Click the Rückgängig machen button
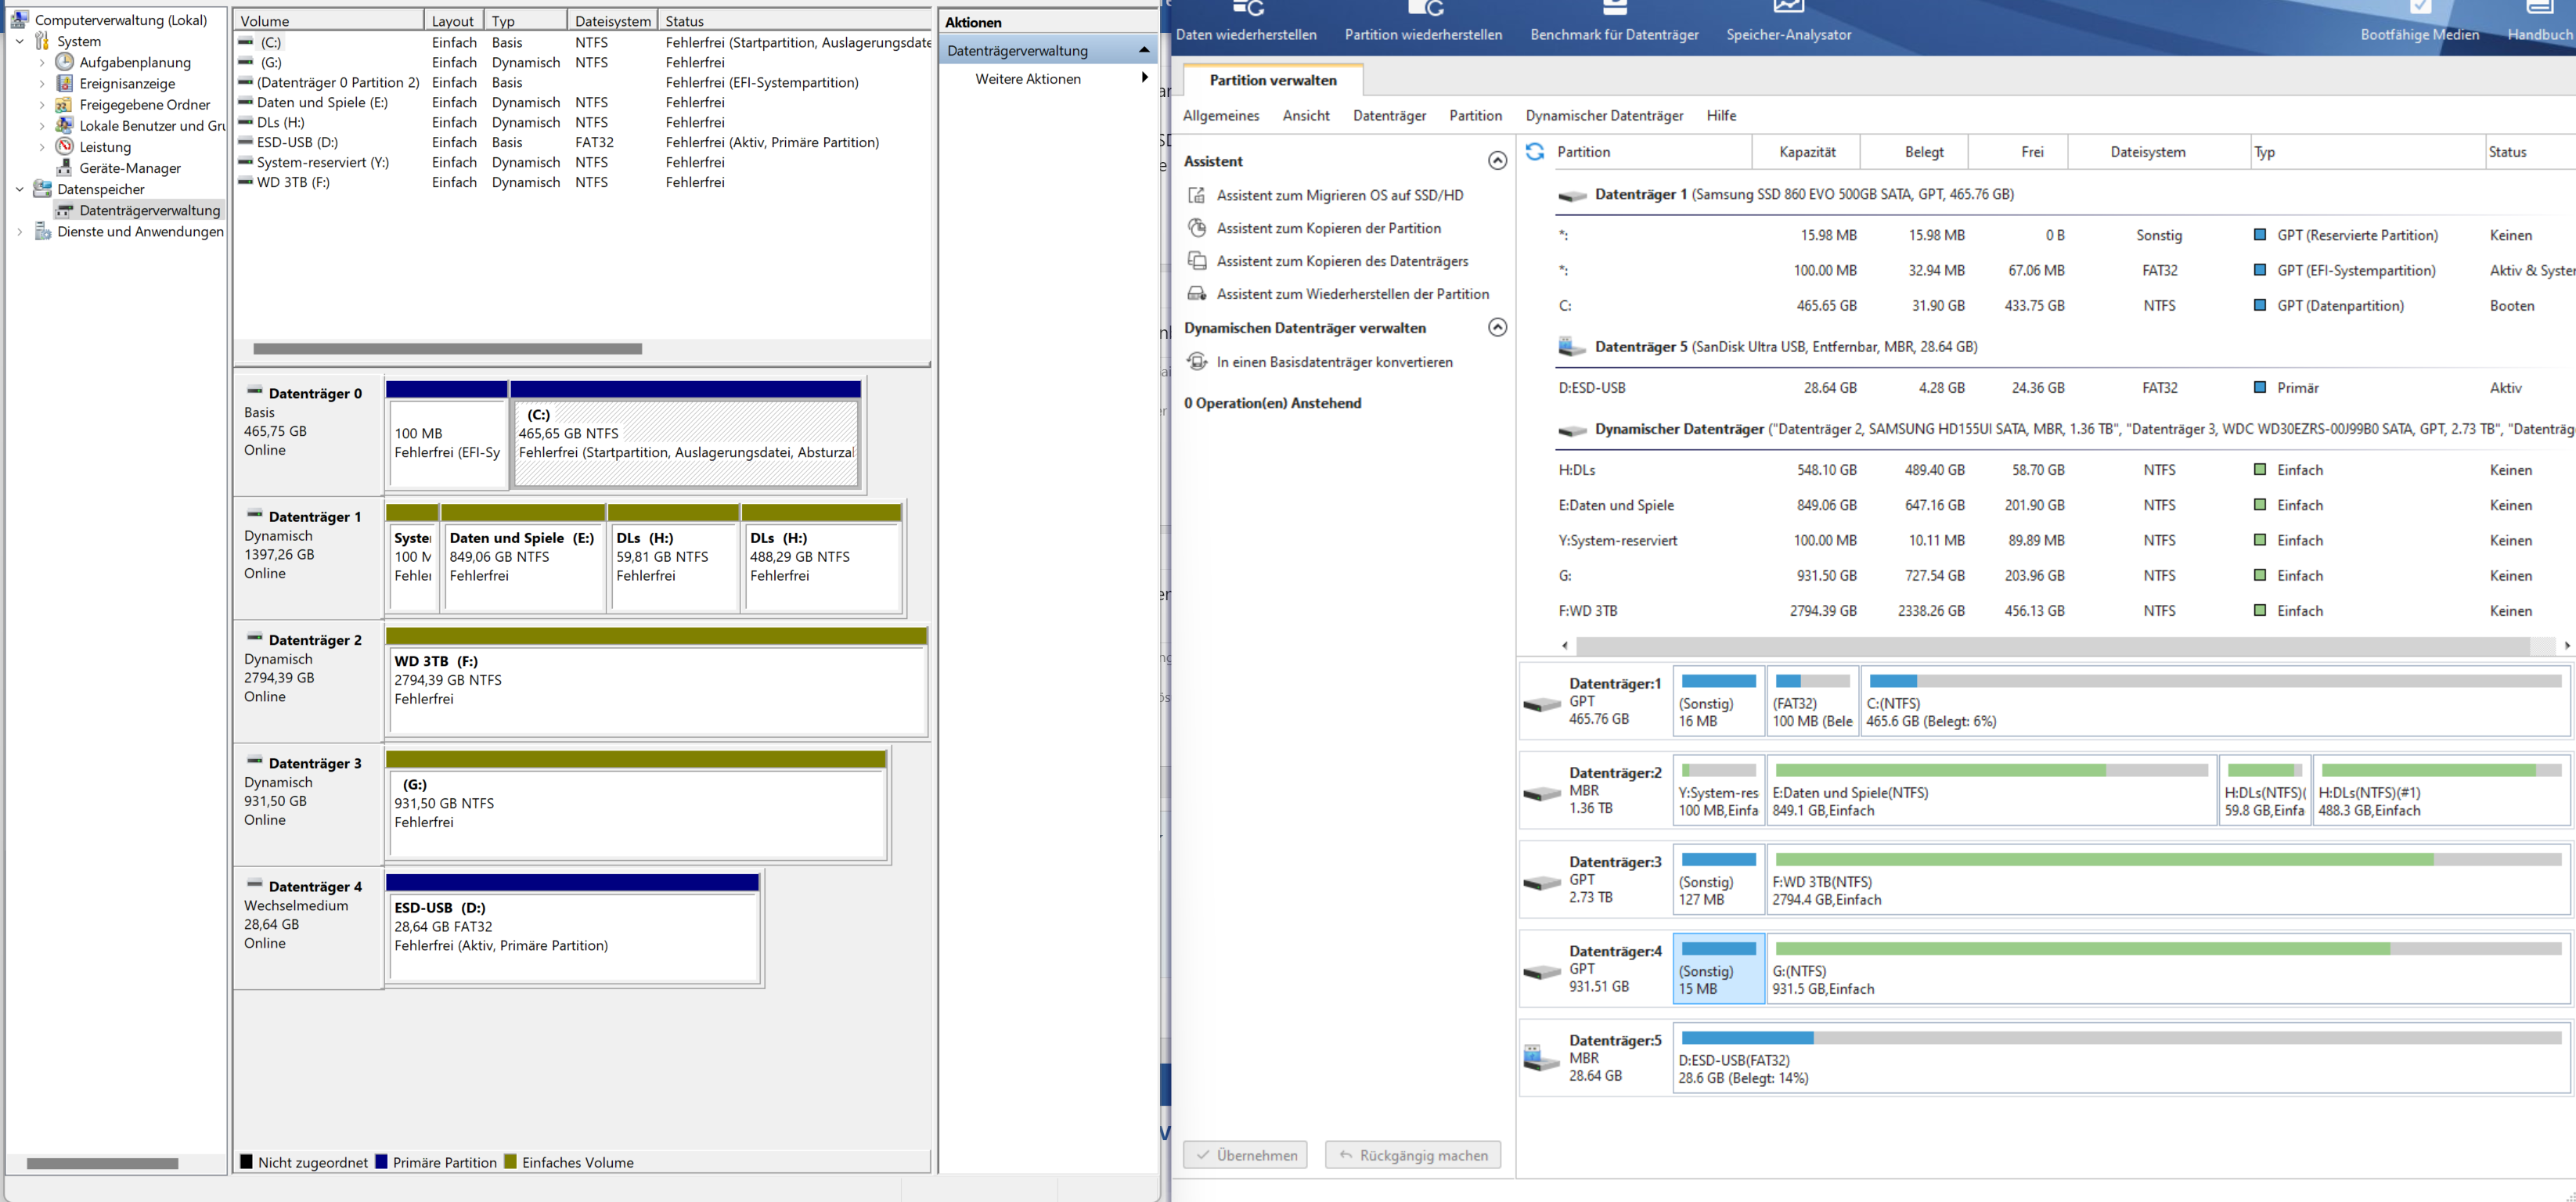The height and width of the screenshot is (1202, 2576). click(x=1412, y=1155)
